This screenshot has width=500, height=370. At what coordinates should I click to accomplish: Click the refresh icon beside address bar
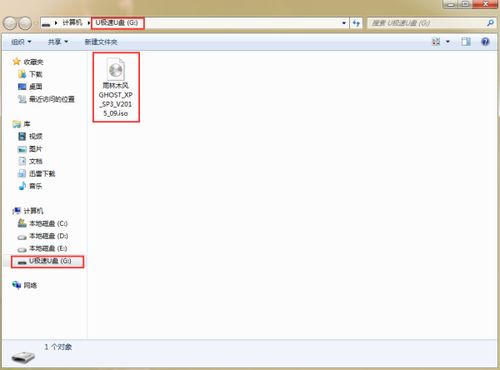pos(356,23)
